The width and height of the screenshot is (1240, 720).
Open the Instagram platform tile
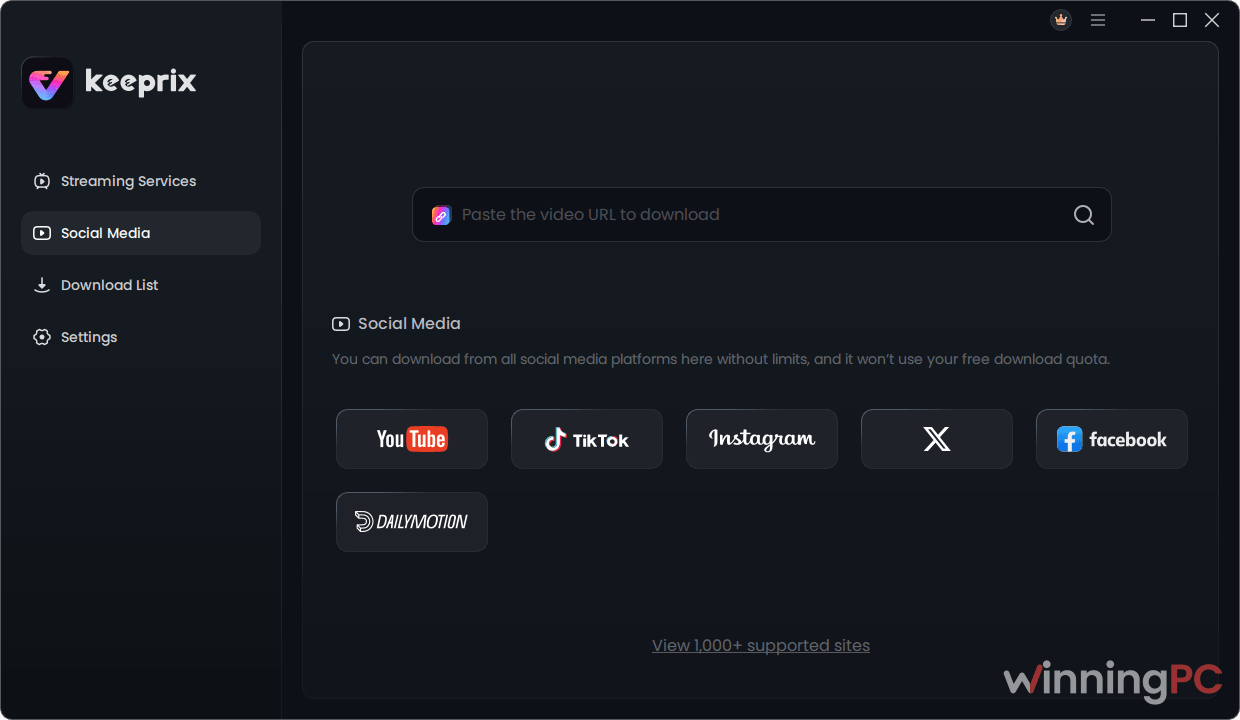pos(762,439)
